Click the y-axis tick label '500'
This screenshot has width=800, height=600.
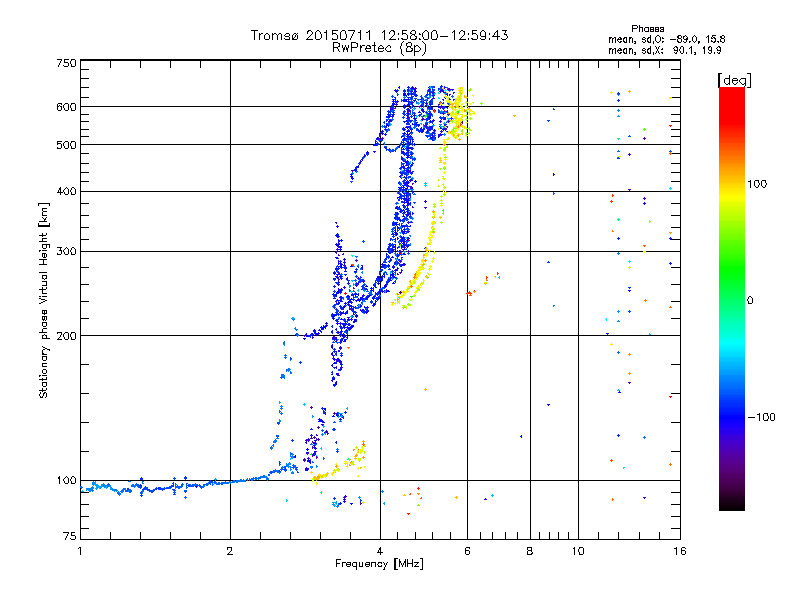66,145
